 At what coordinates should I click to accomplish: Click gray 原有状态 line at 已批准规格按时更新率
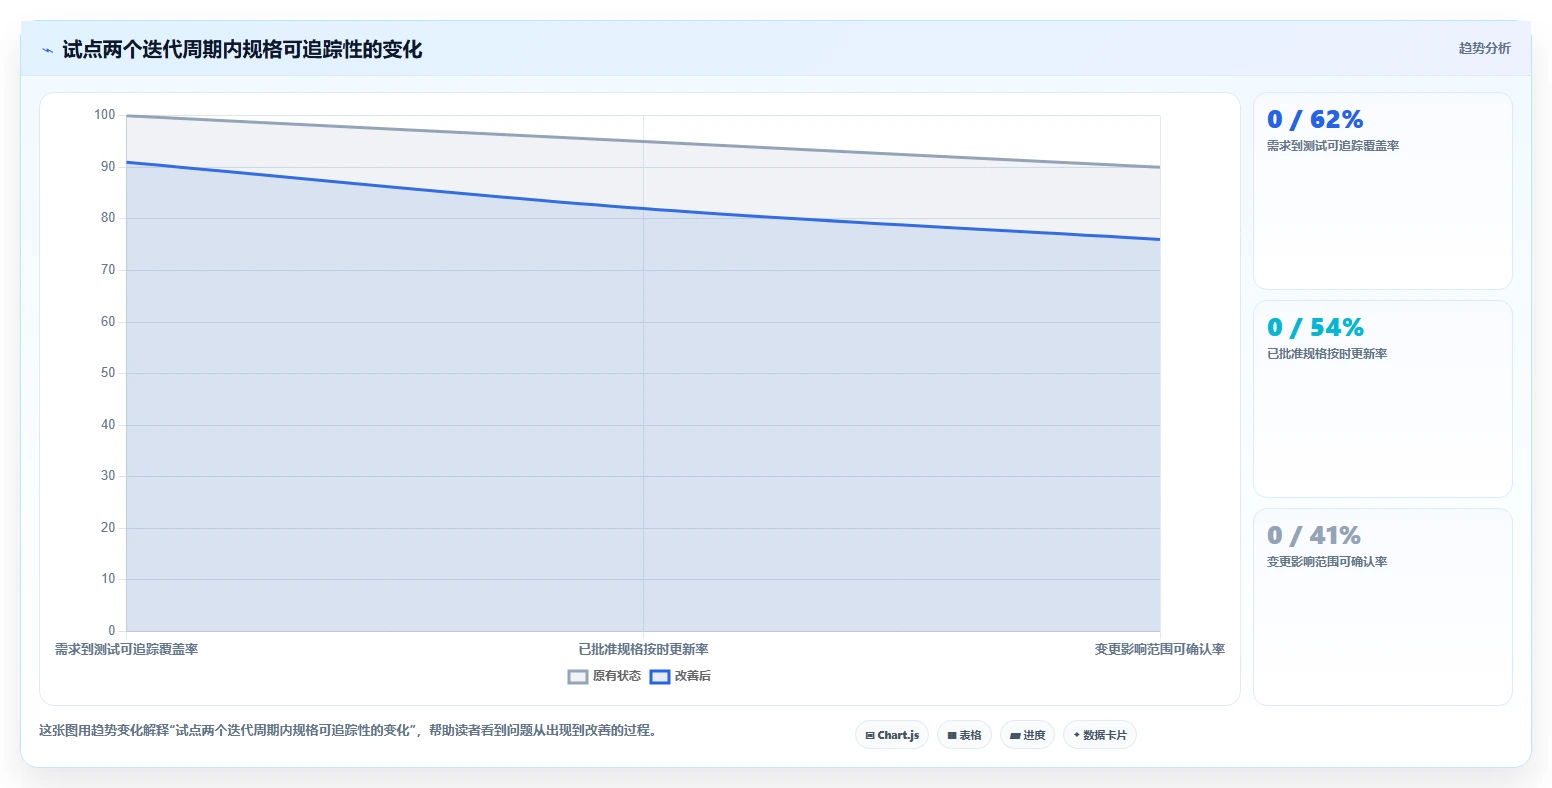(x=643, y=141)
